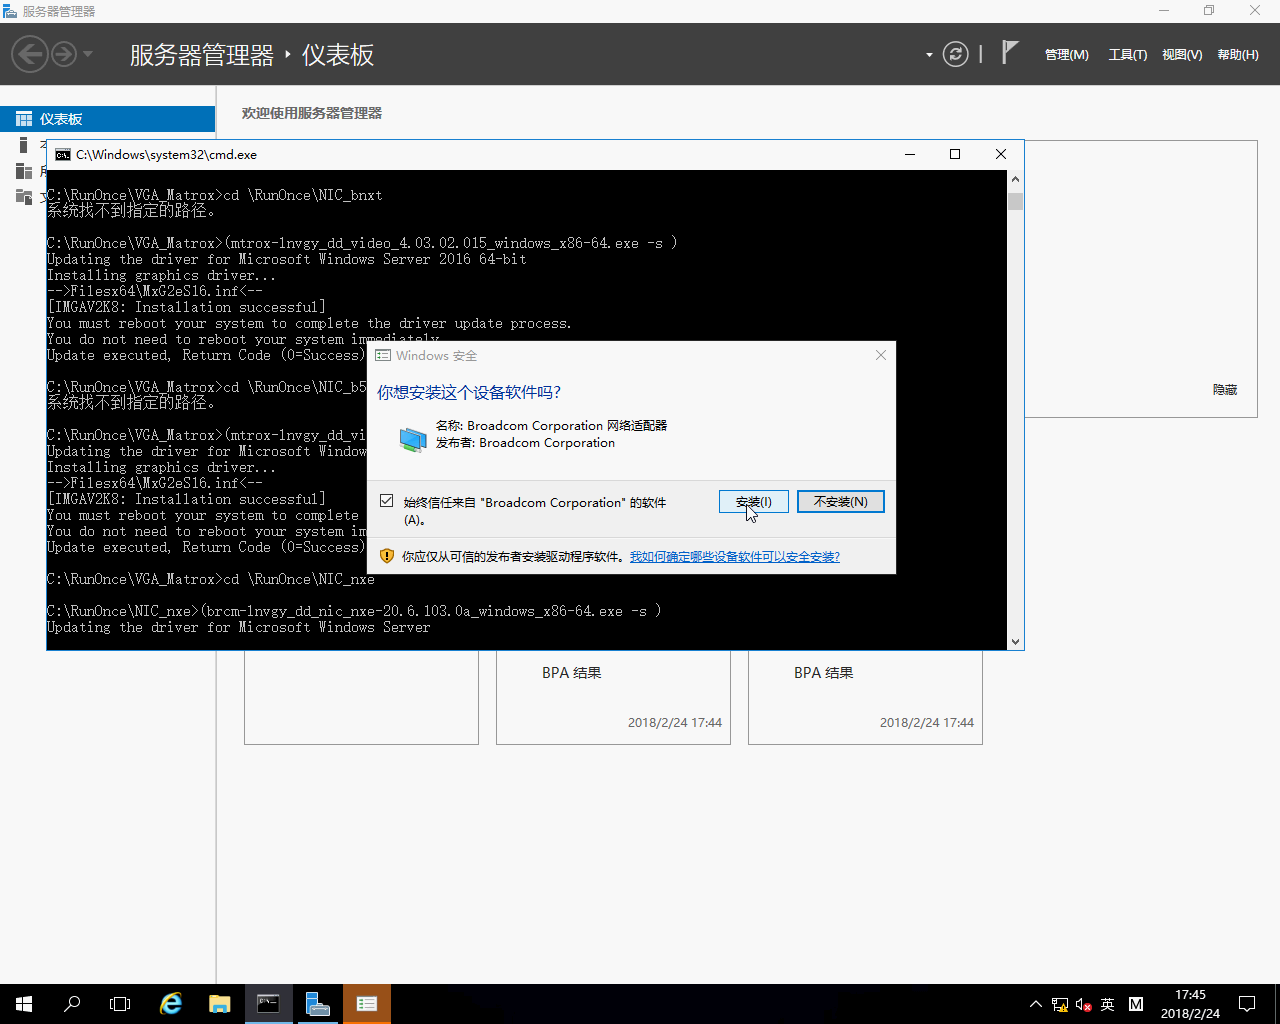This screenshot has width=1280, height=1024.
Task: Open the 工具(T) menu
Action: click(x=1127, y=54)
